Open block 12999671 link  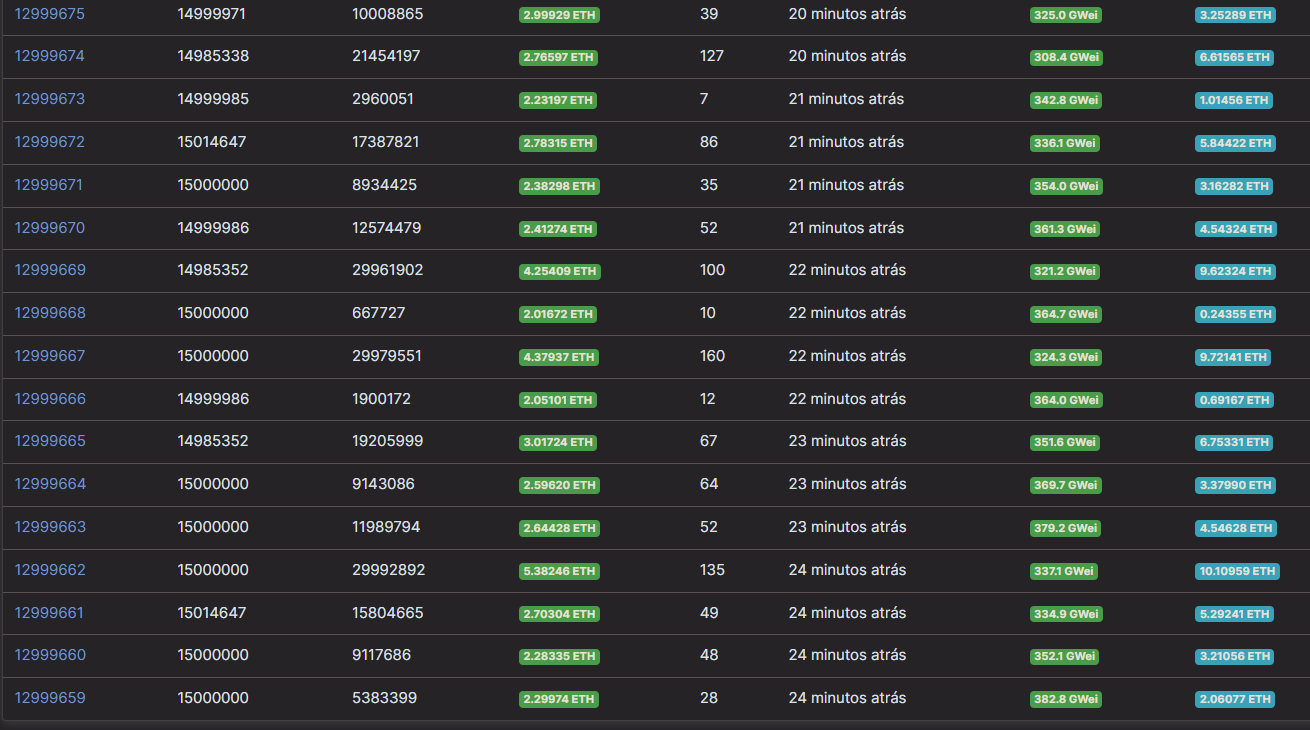49,185
